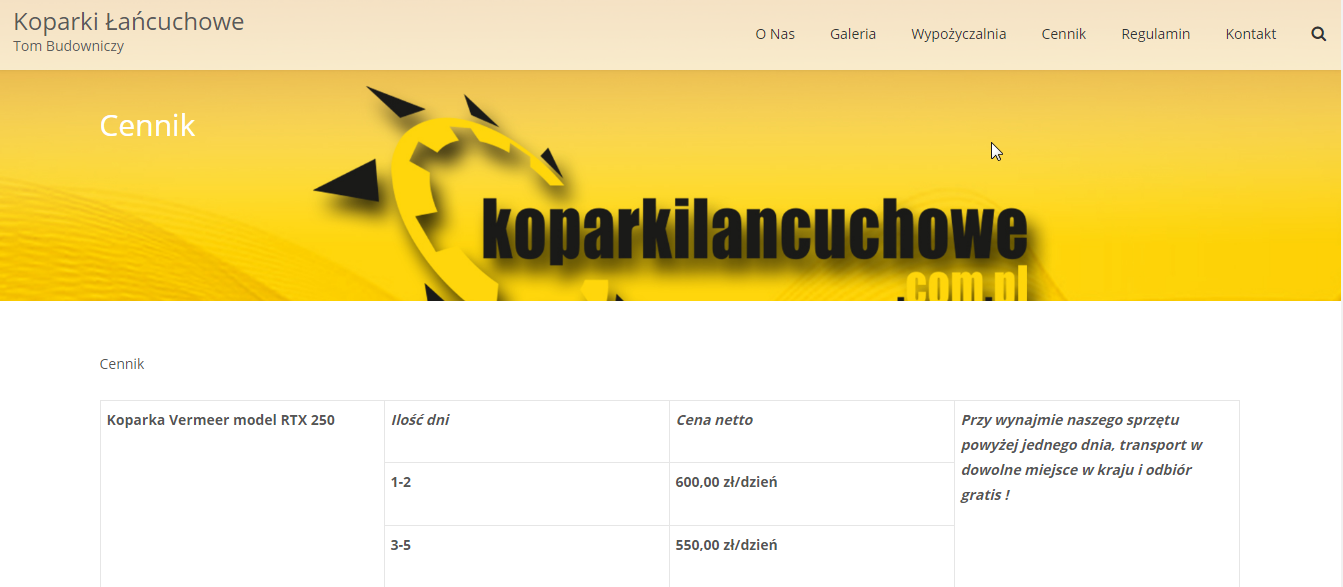This screenshot has height=587, width=1343.
Task: Click the Cennik breadcrumb text above the table
Action: 122,364
